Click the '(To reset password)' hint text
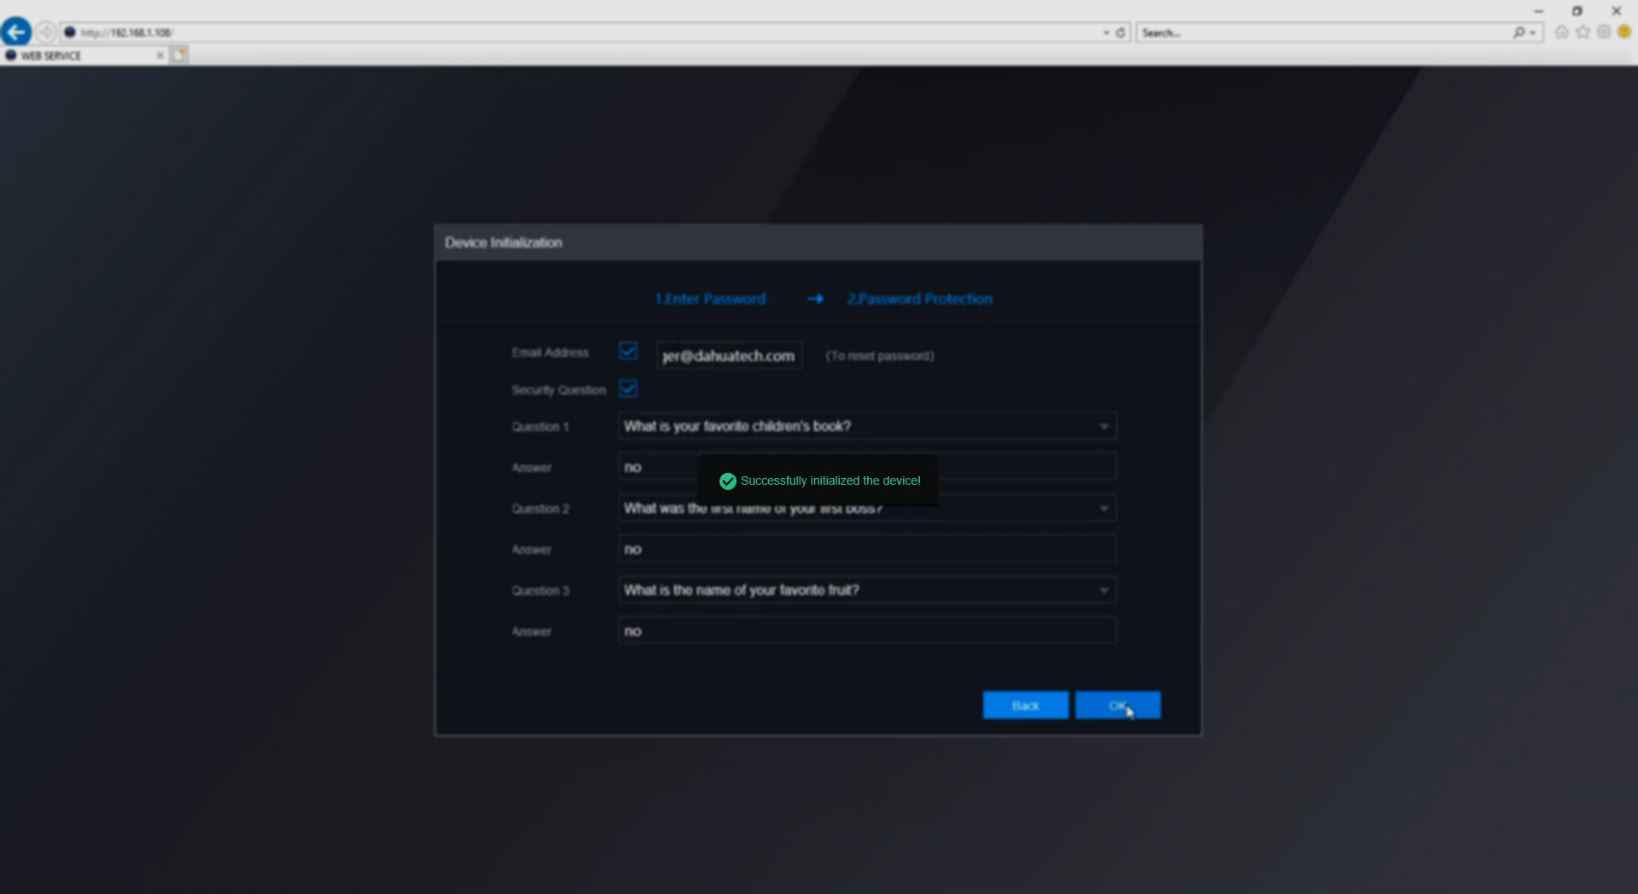Screen dimensions: 1638x894 880,356
